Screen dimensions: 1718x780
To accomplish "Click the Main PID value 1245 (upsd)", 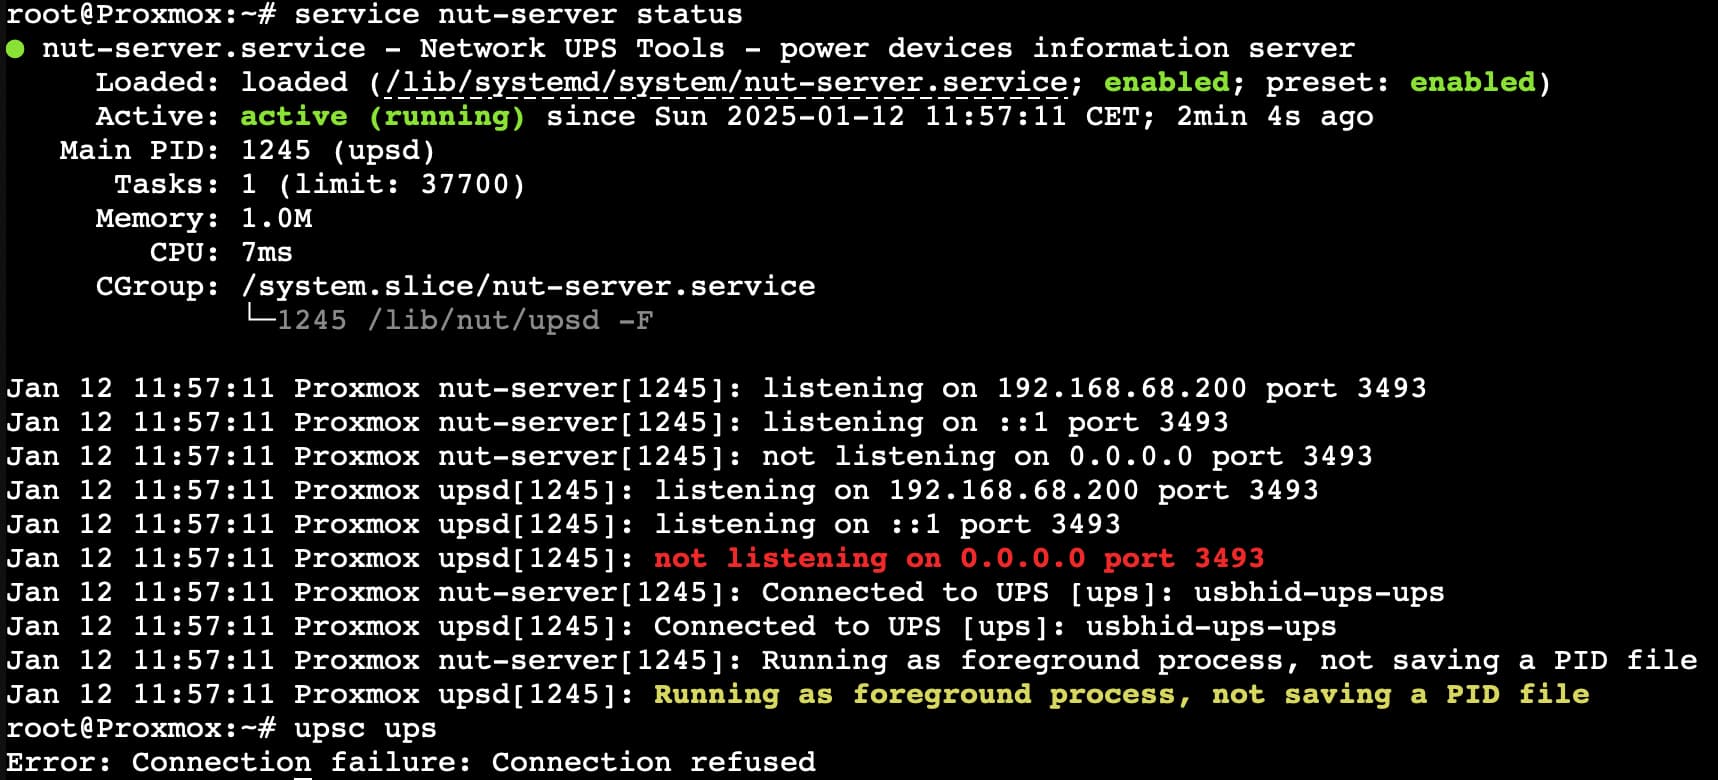I will pyautogui.click(x=338, y=151).
